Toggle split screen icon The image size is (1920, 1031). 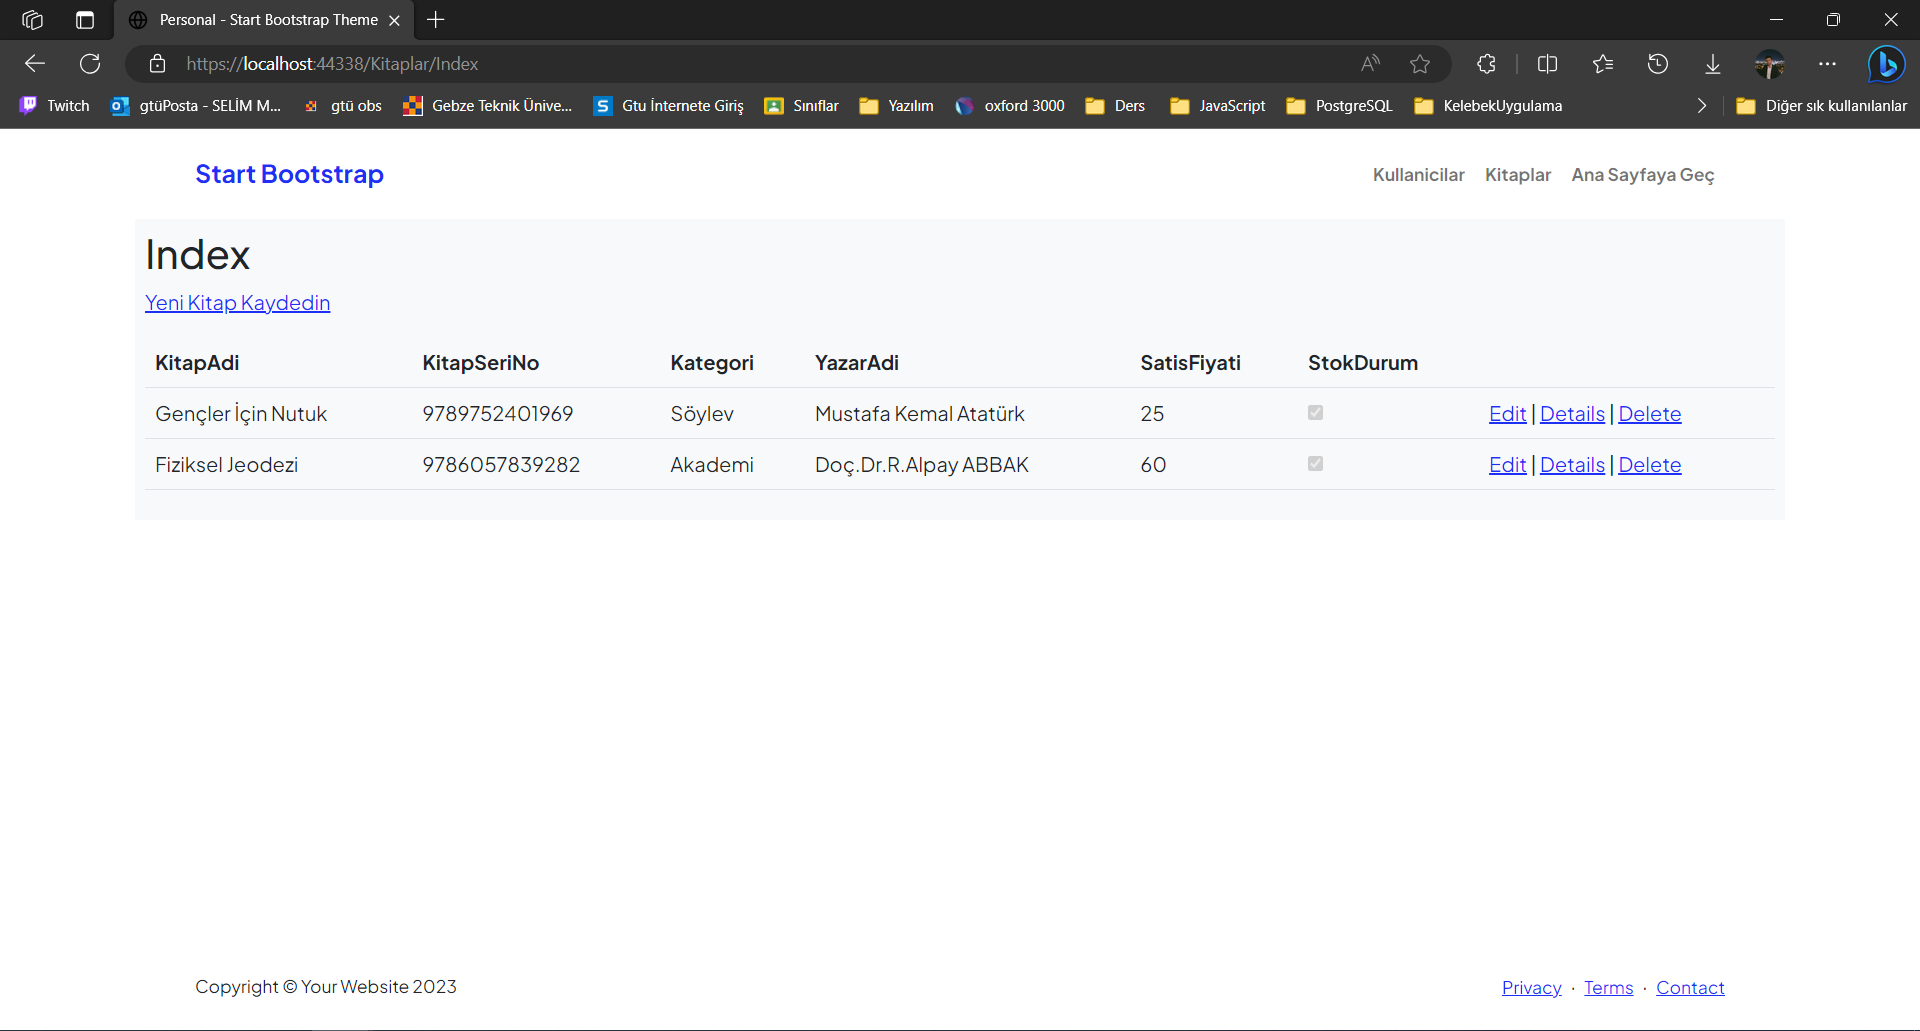(x=1547, y=64)
